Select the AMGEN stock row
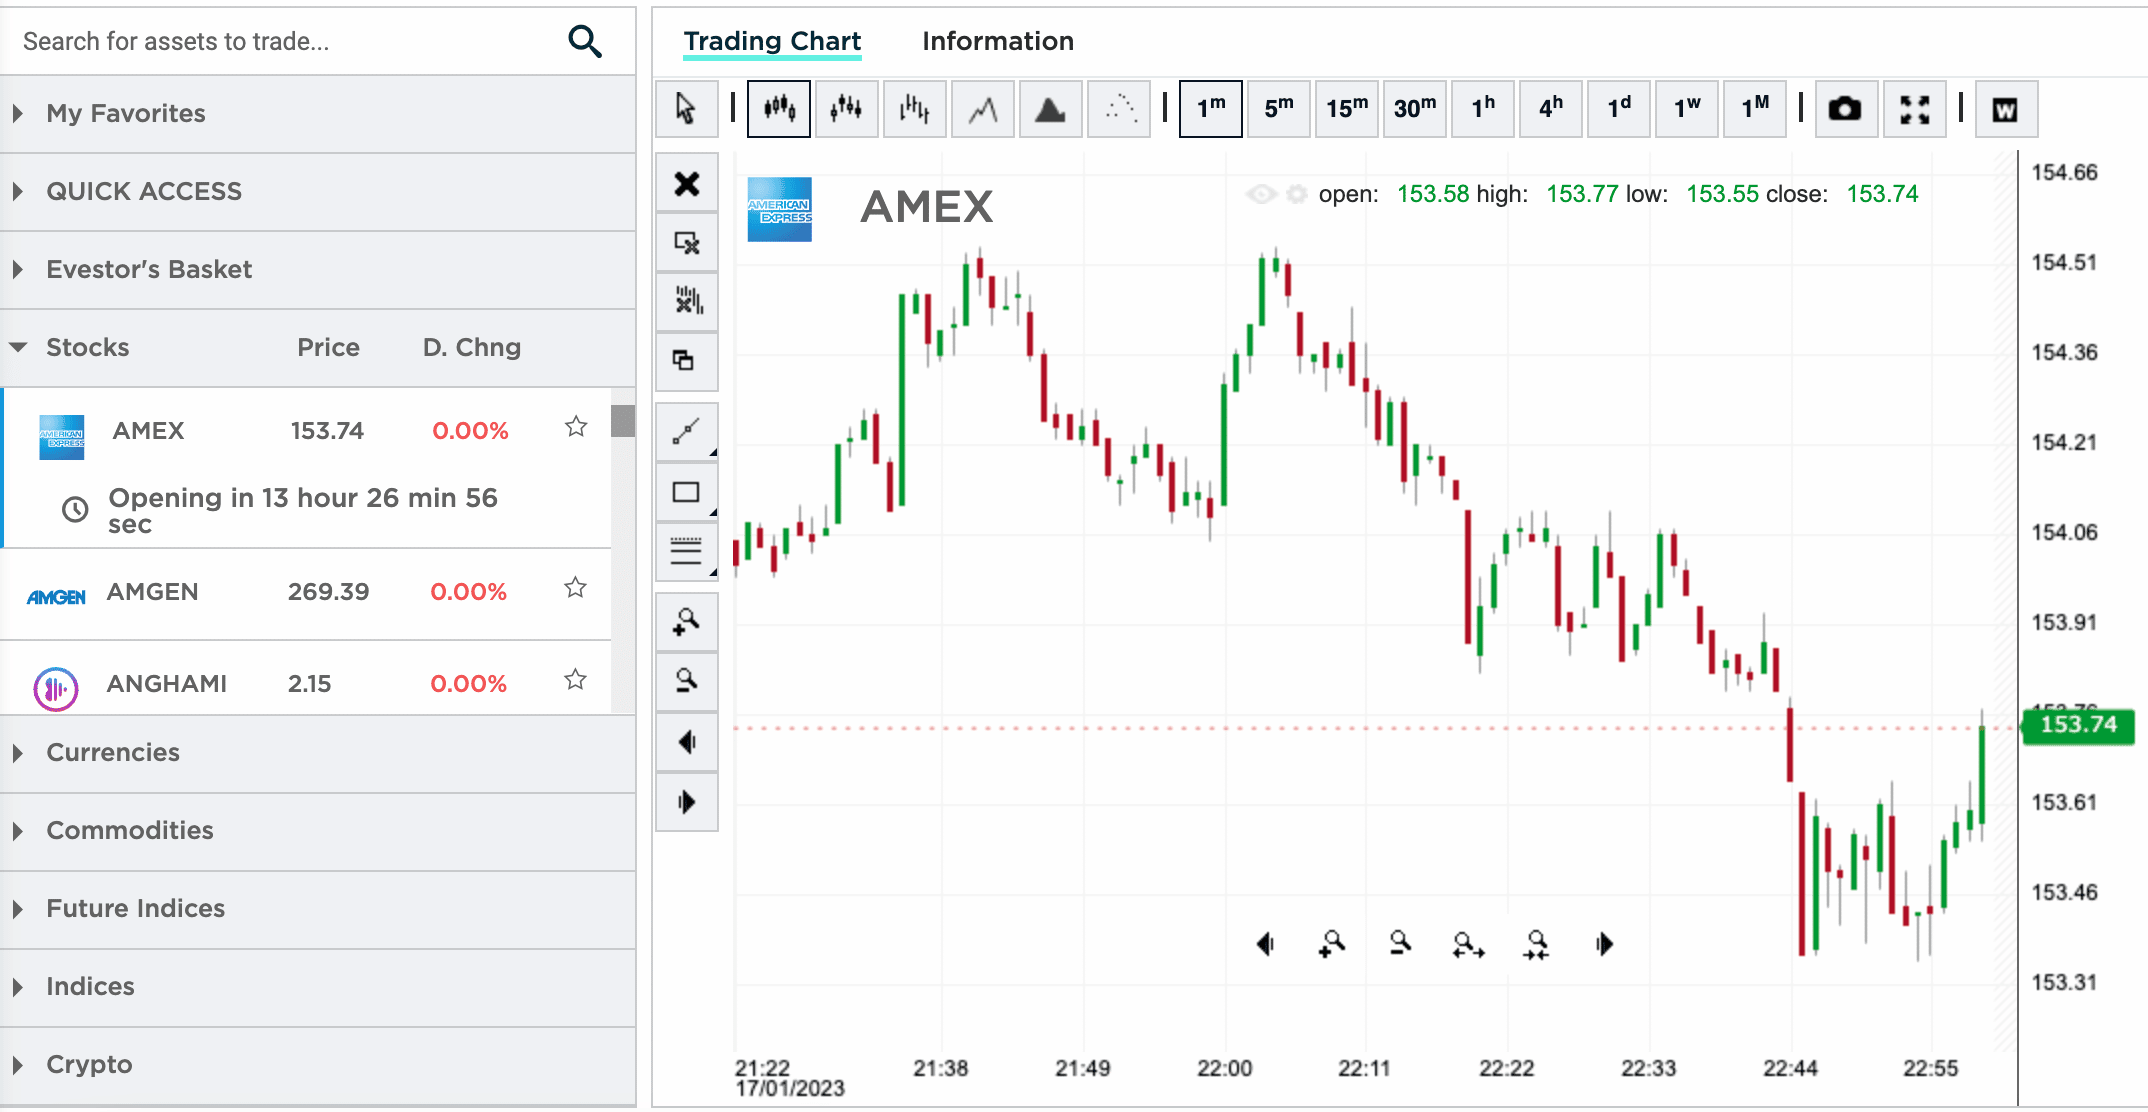Screen dimensions: 2148x1112 click(306, 593)
